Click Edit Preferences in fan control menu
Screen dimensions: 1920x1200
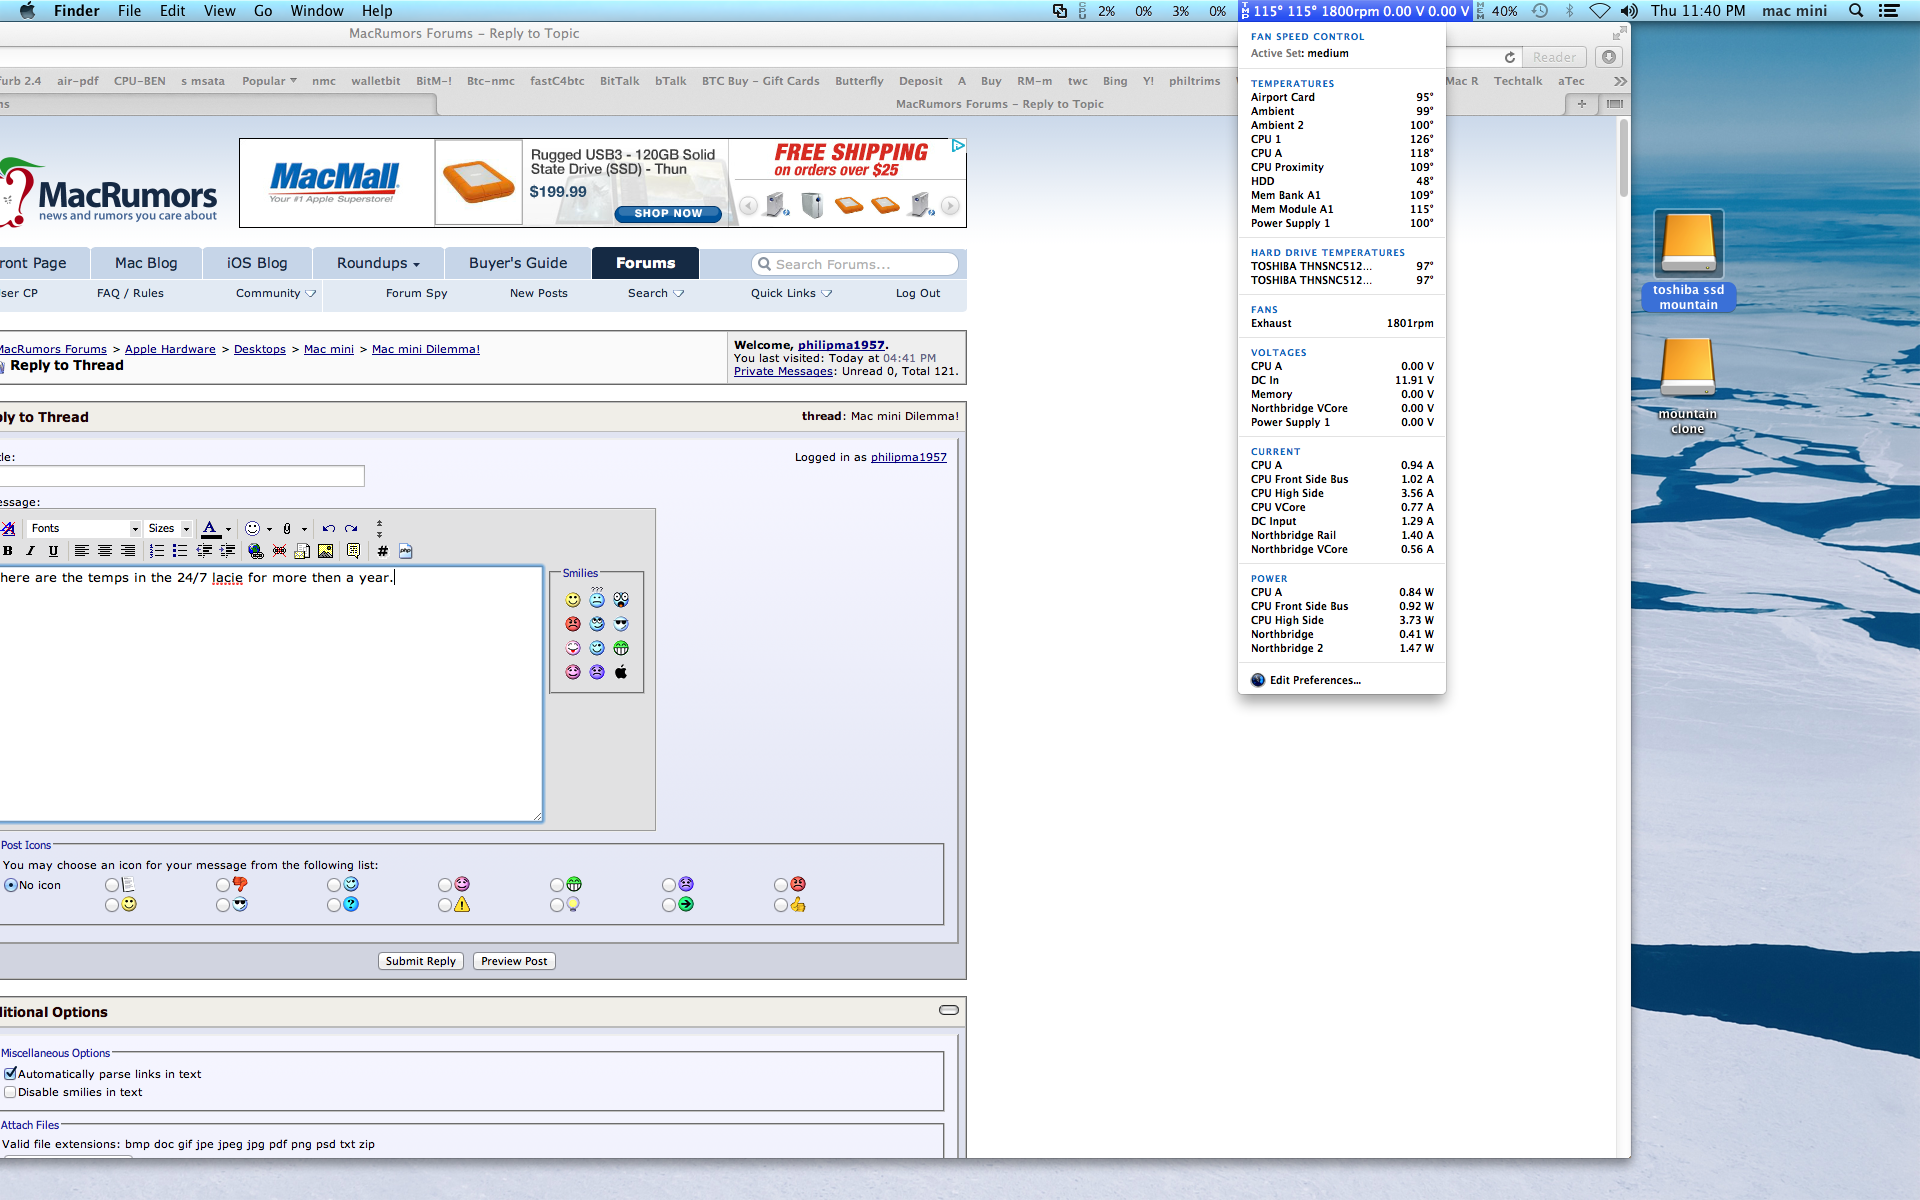pyautogui.click(x=1315, y=680)
